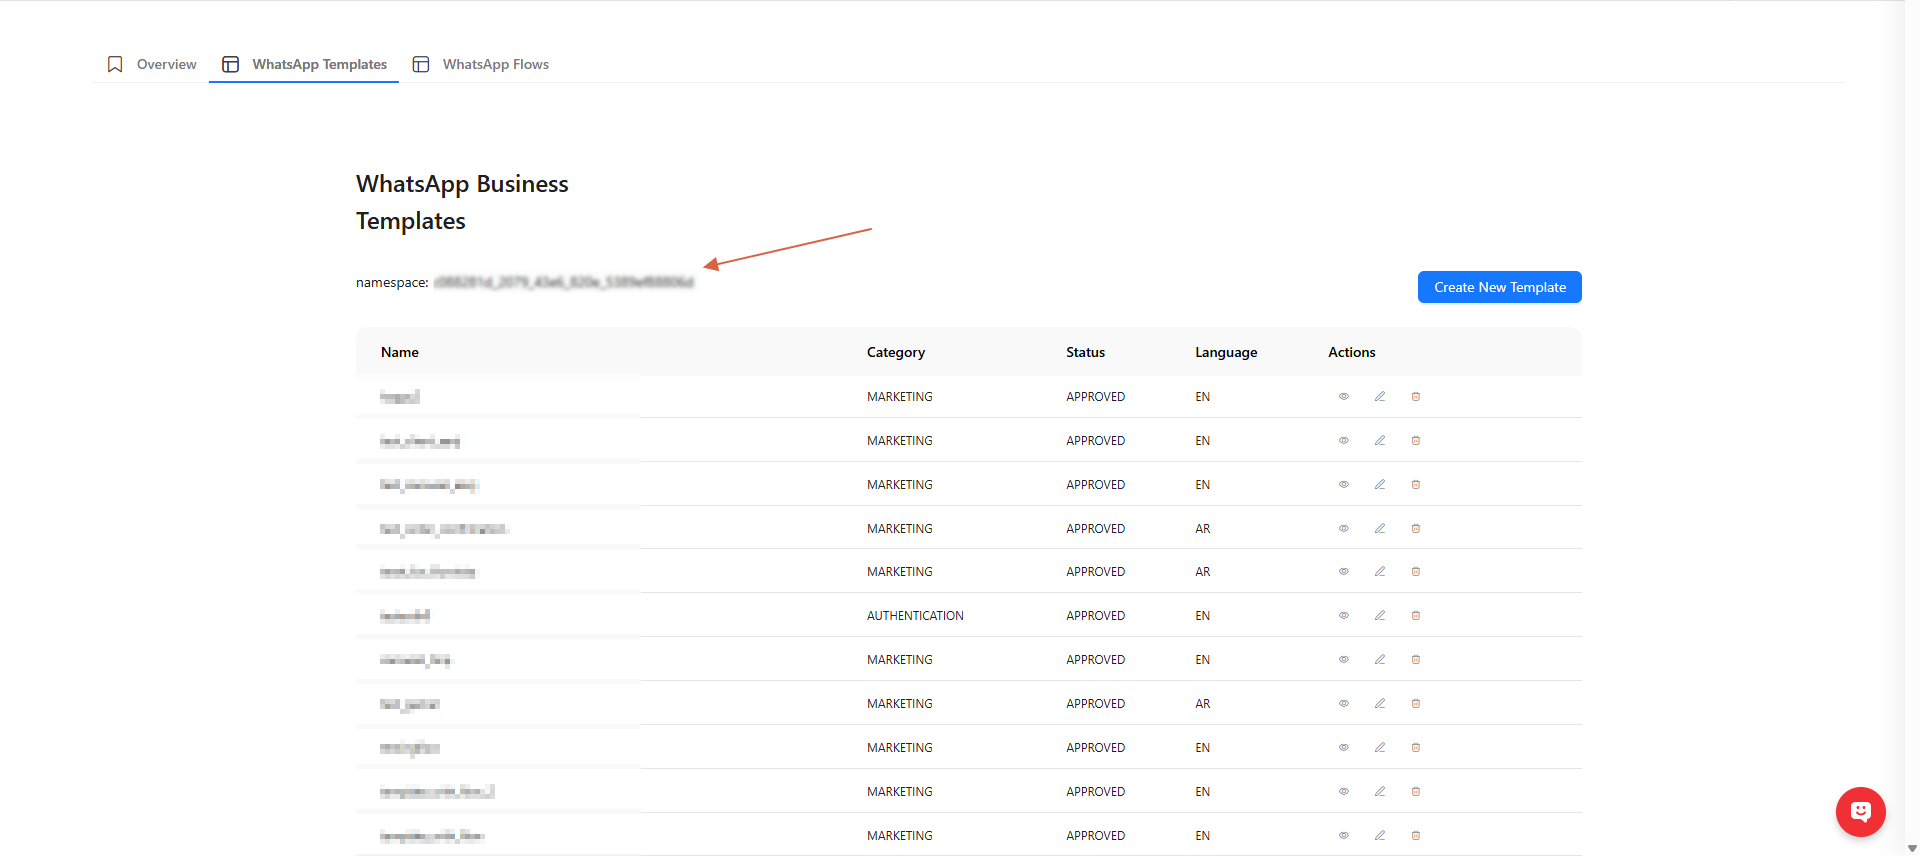Delete the template in the first row
Viewport: 1920px width, 856px height.
1416,397
